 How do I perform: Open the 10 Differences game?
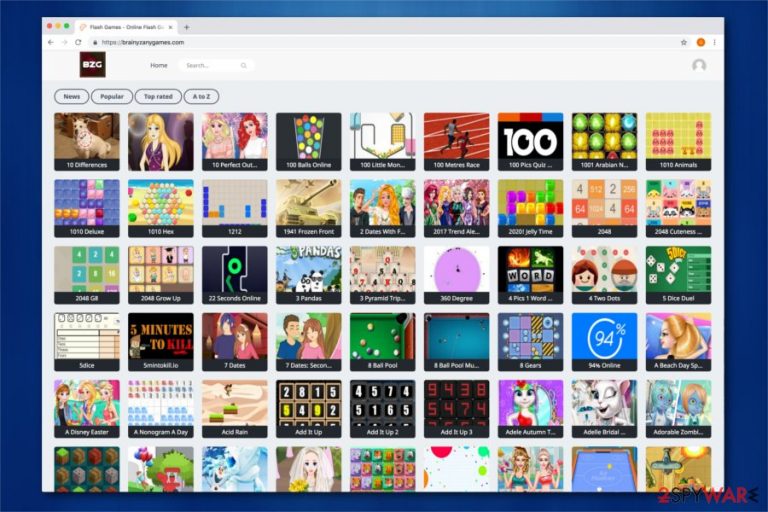pos(87,142)
